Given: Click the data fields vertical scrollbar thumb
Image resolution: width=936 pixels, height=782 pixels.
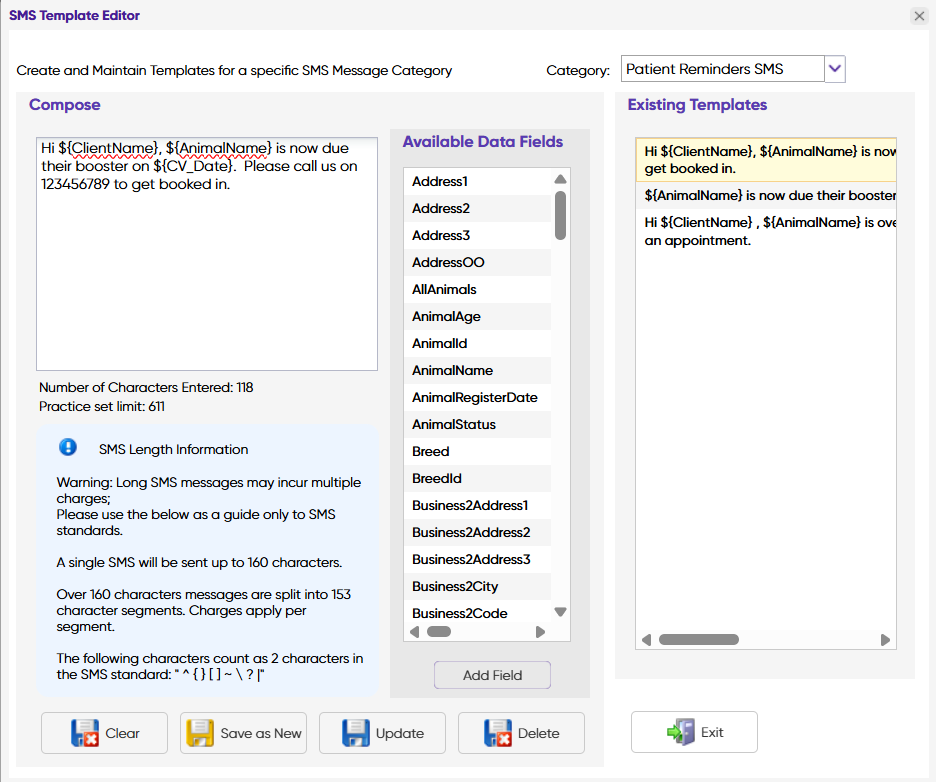Looking at the screenshot, I should coord(560,215).
